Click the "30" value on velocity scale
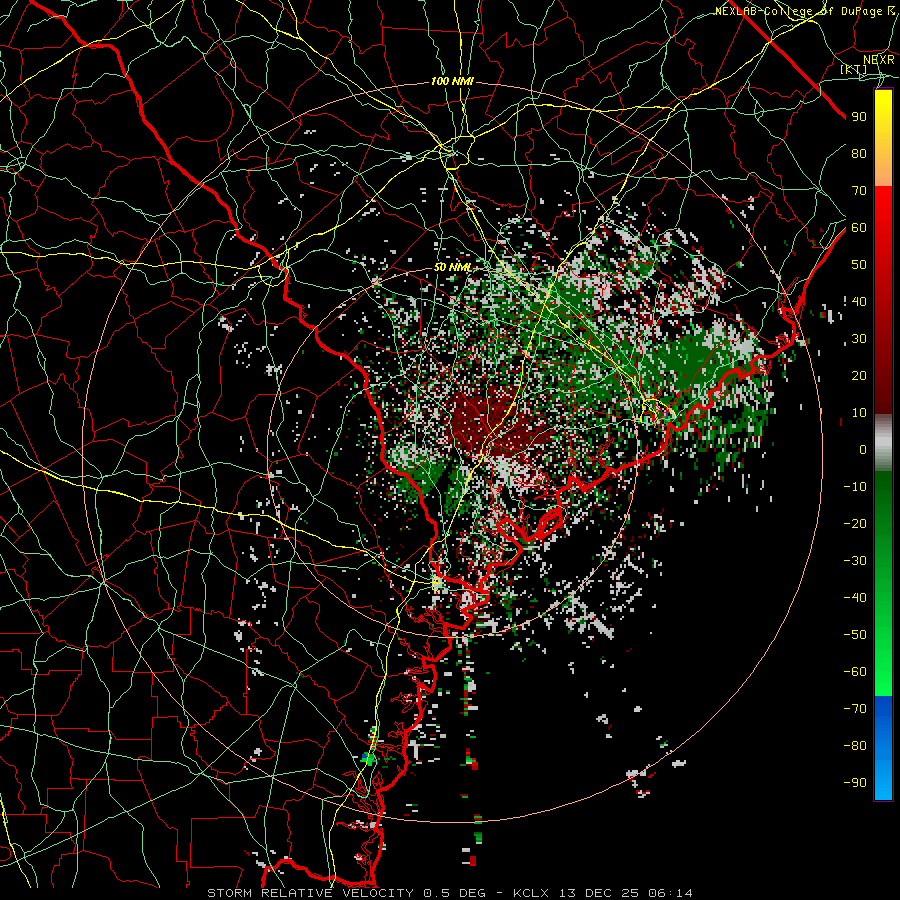900x900 pixels. pyautogui.click(x=859, y=339)
